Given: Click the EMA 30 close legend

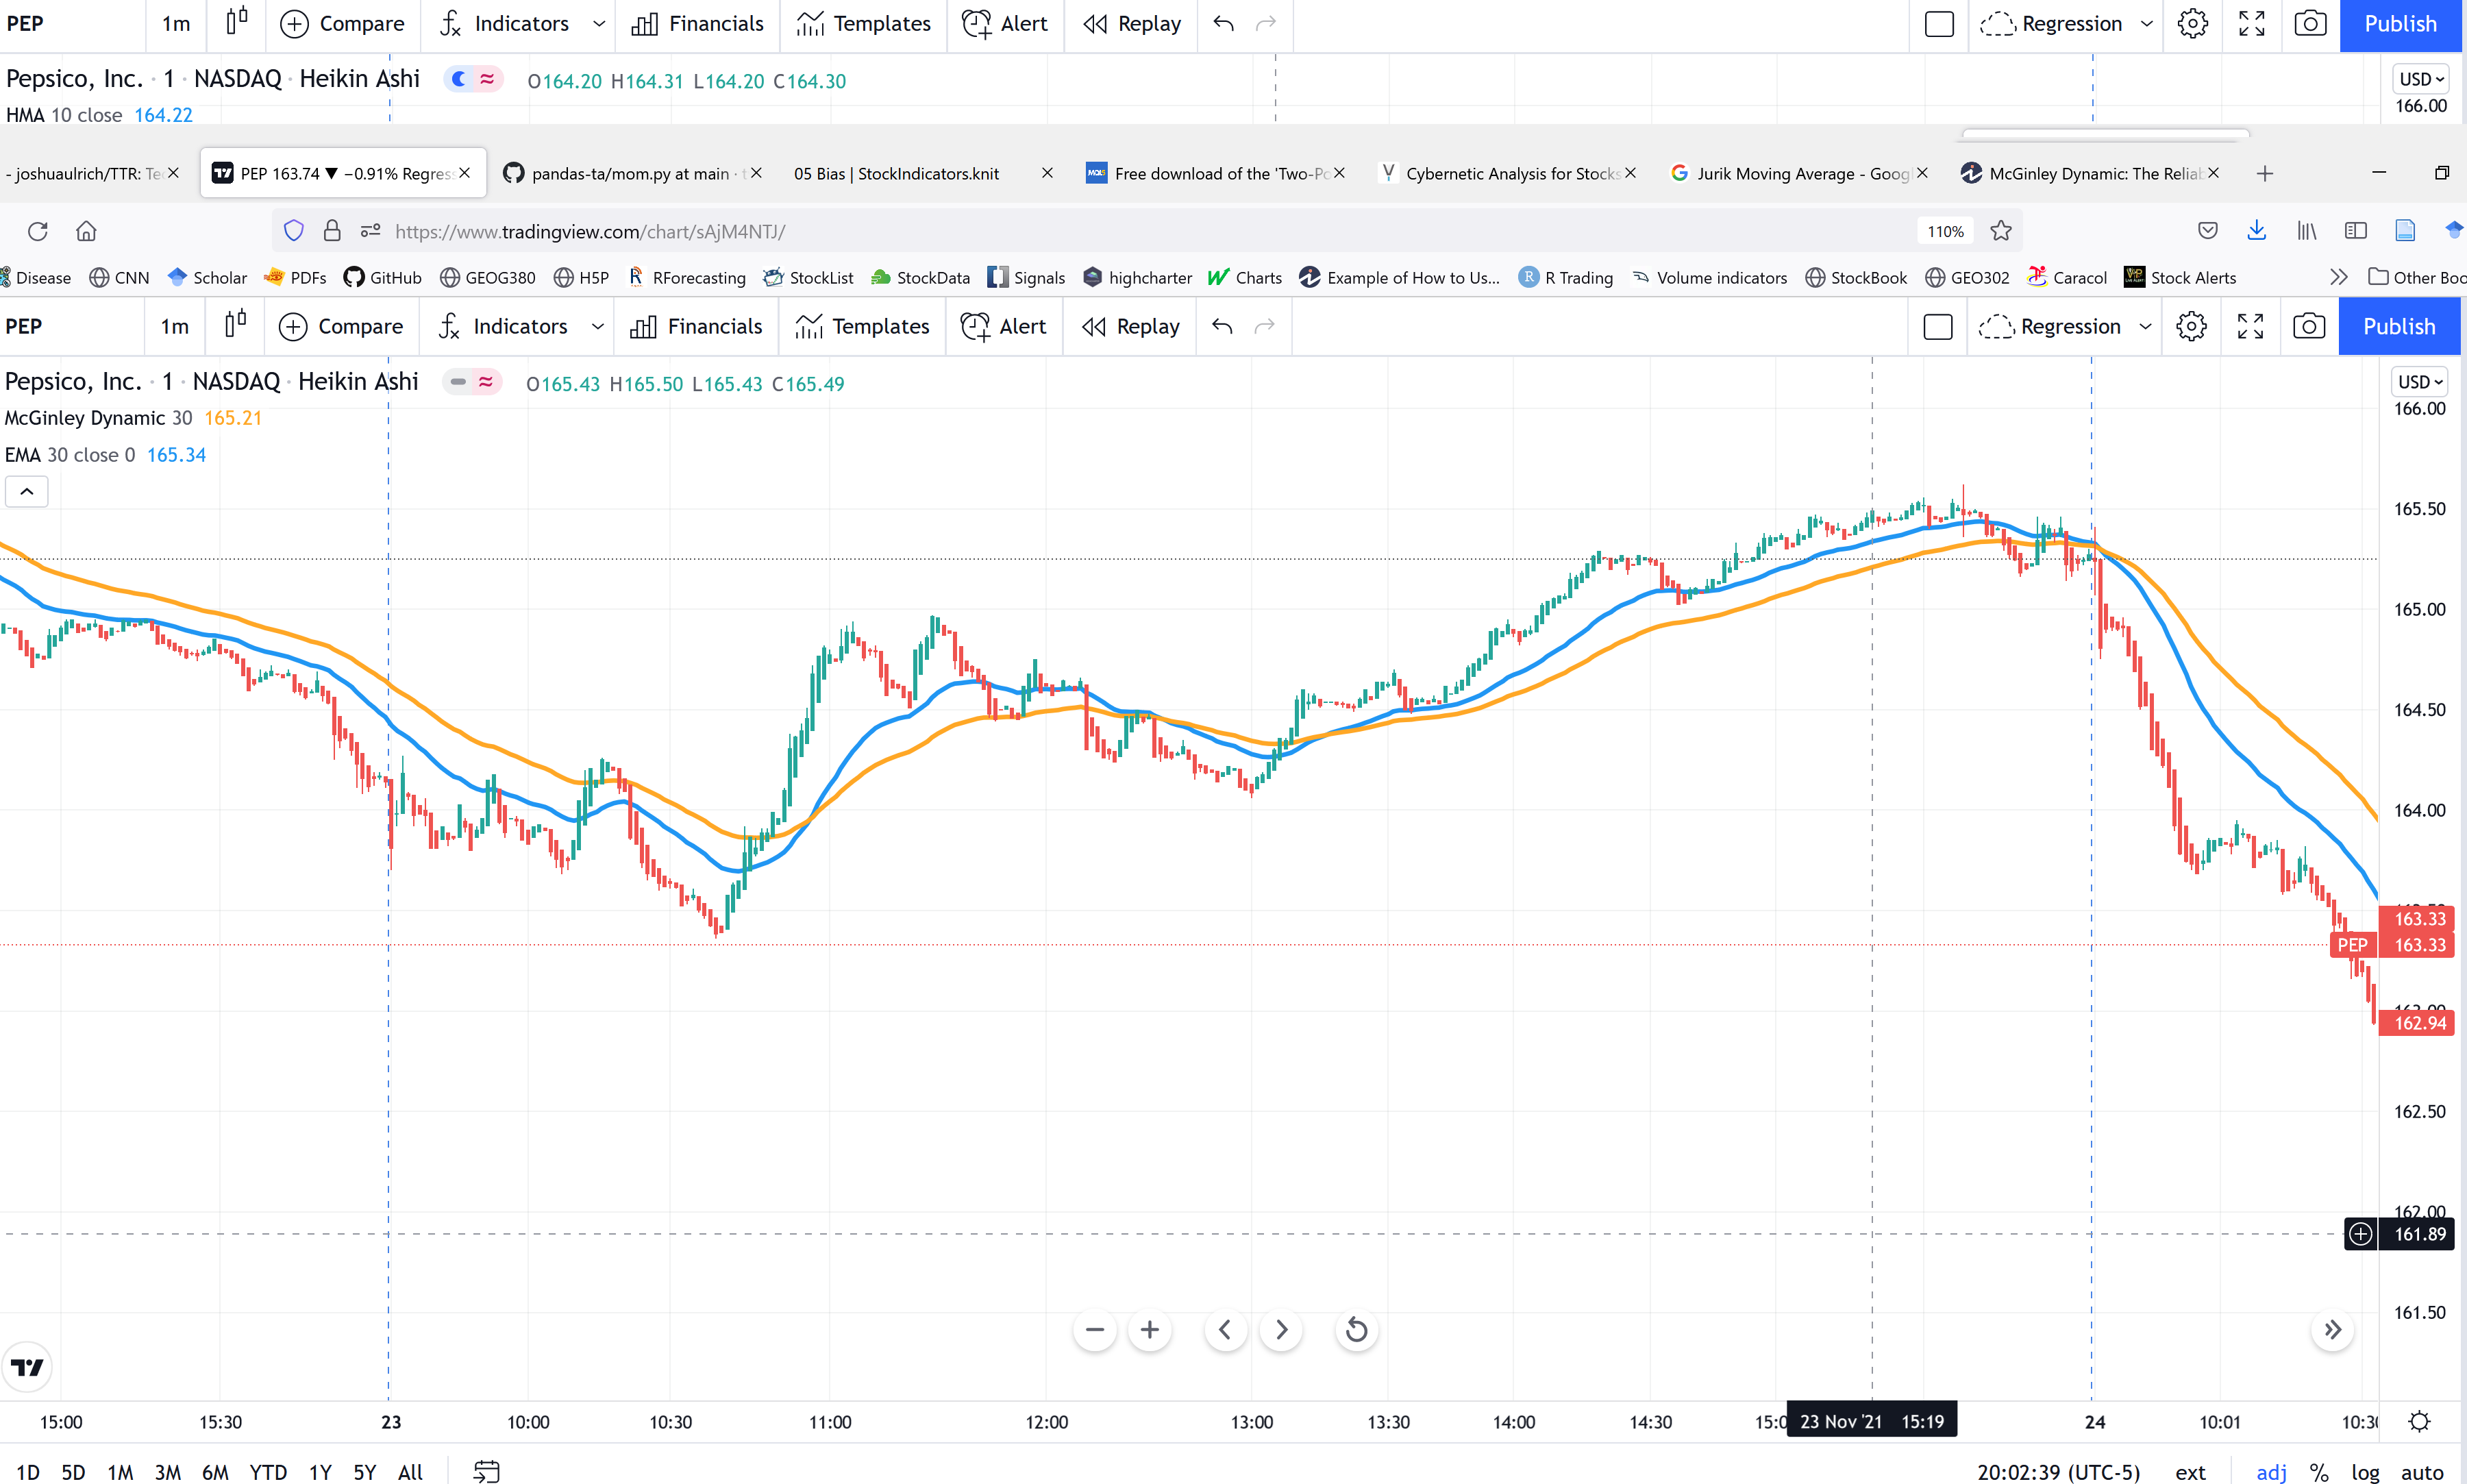Looking at the screenshot, I should point(70,455).
